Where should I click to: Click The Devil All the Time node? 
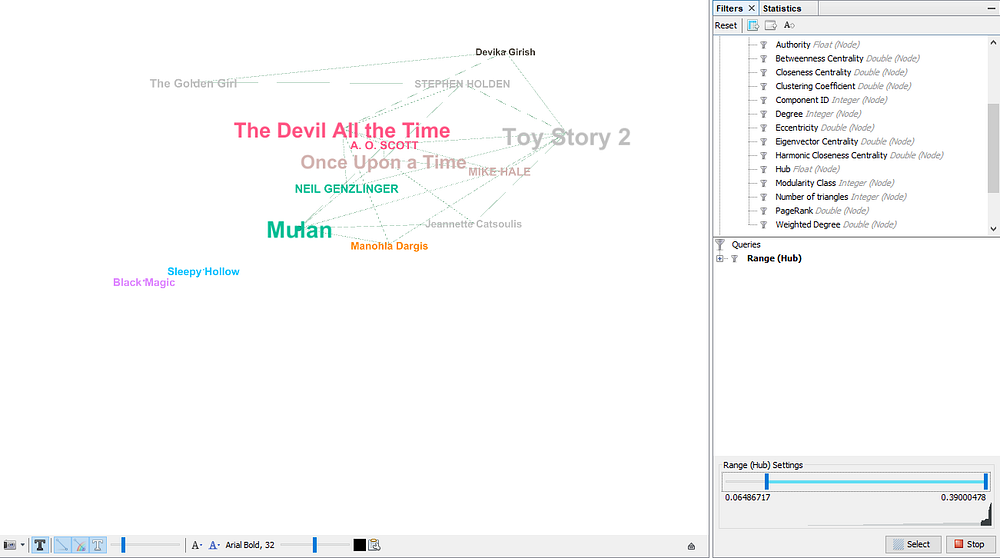pos(342,130)
